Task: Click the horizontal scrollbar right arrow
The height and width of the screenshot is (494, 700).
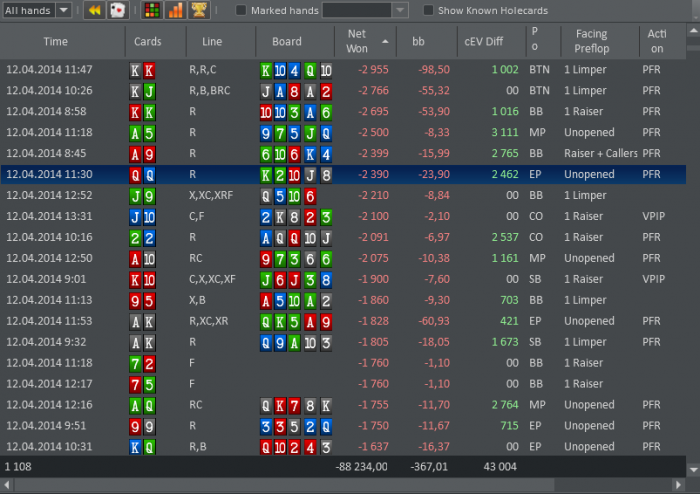Action: point(678,485)
